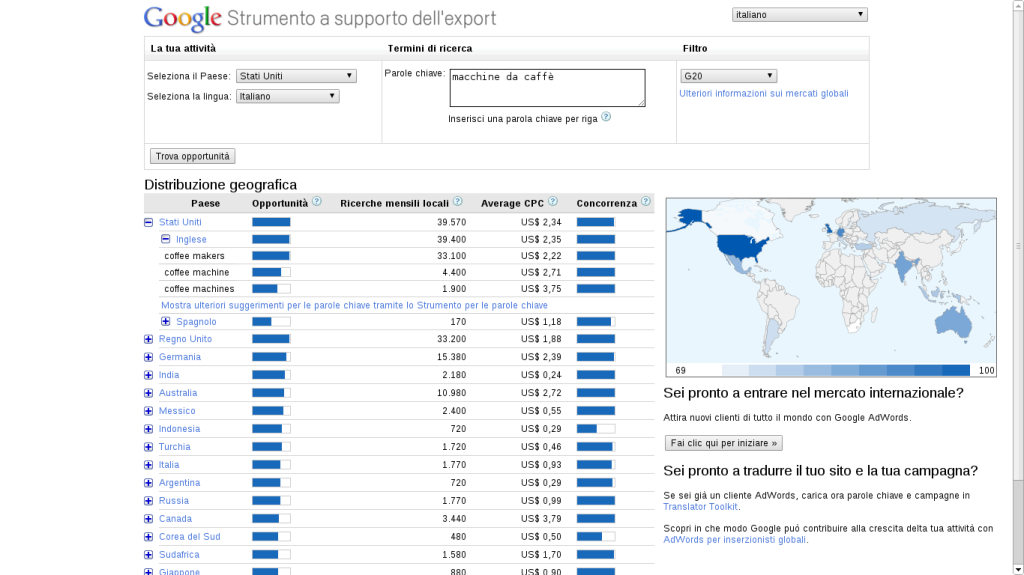Expand the Russia row

click(148, 501)
